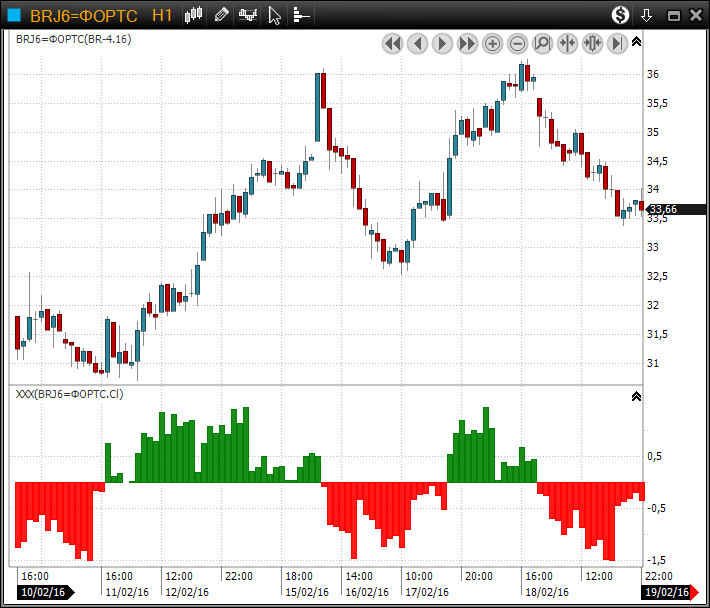Click the BRJ6=ФОРТС instrument name

click(84, 16)
